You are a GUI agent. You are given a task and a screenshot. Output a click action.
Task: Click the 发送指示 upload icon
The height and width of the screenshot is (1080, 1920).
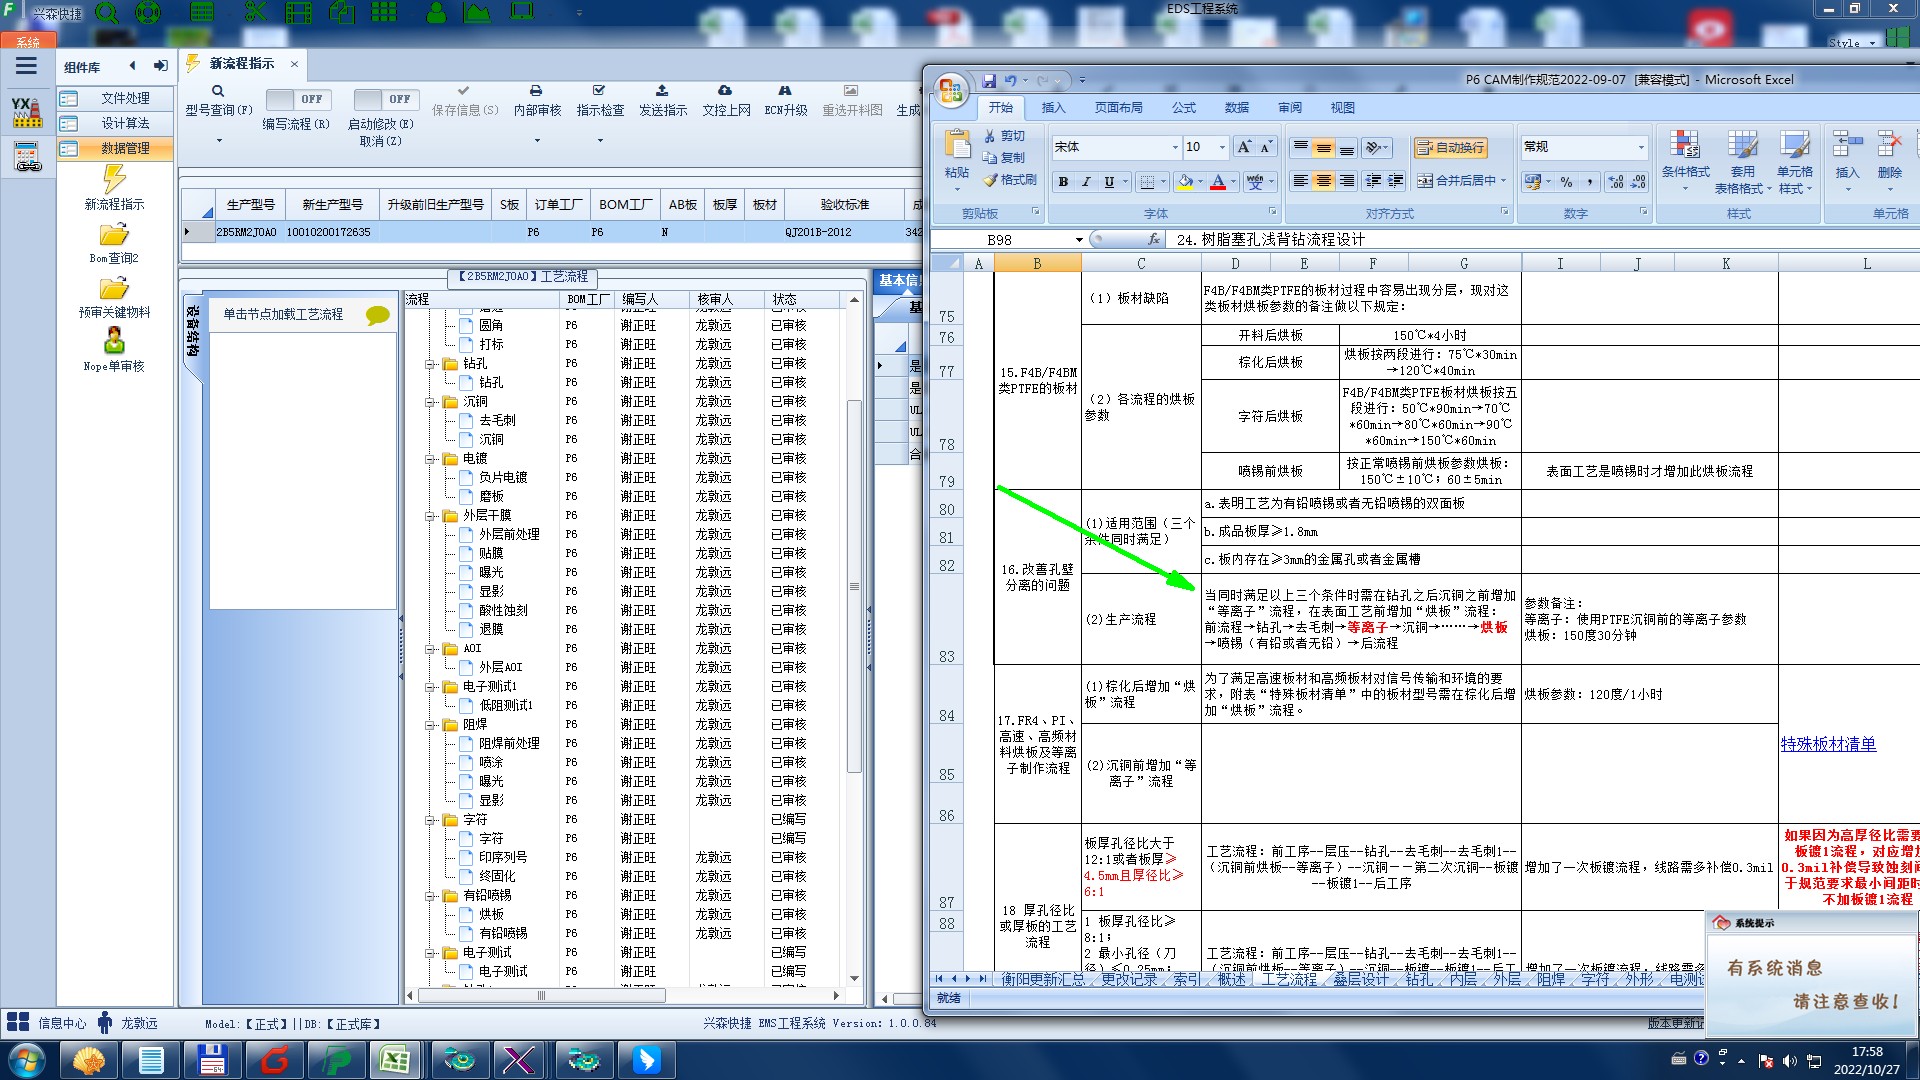[662, 91]
